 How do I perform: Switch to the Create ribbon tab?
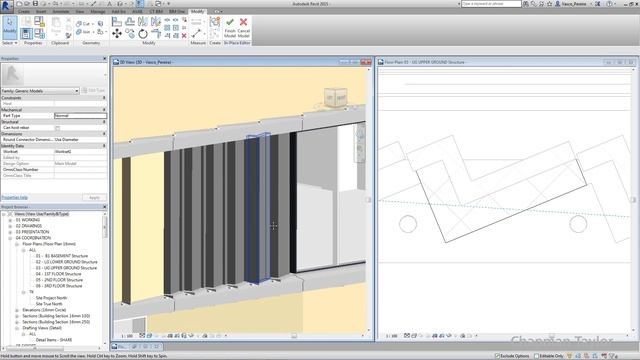pos(24,11)
